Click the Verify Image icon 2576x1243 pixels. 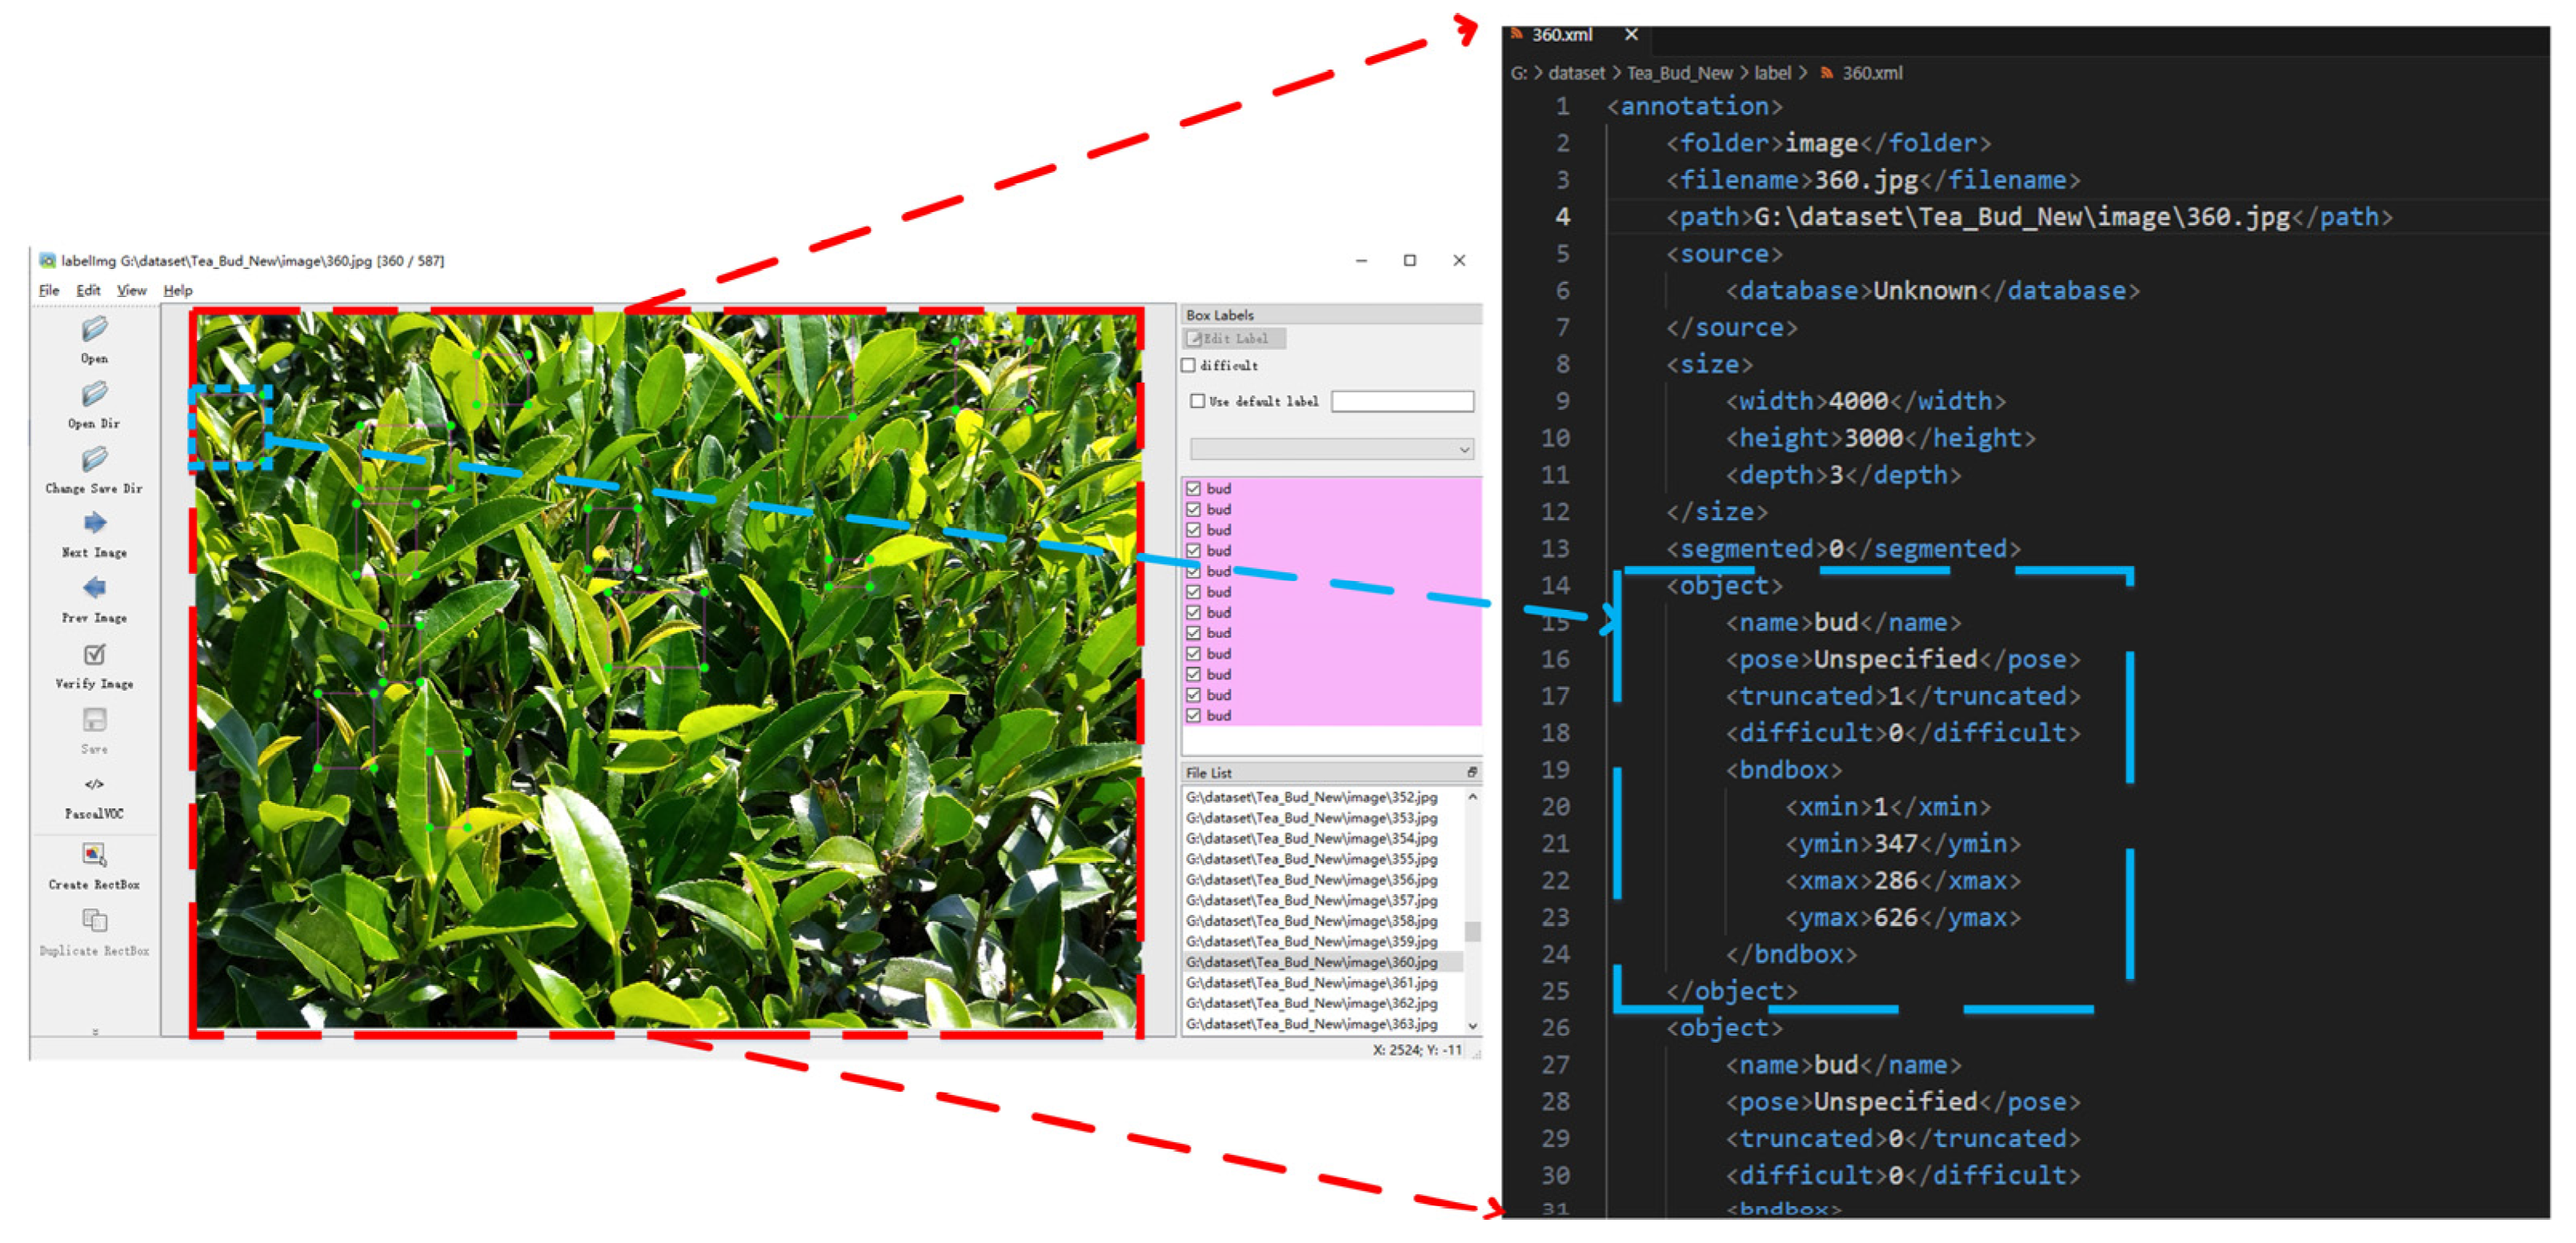click(94, 654)
